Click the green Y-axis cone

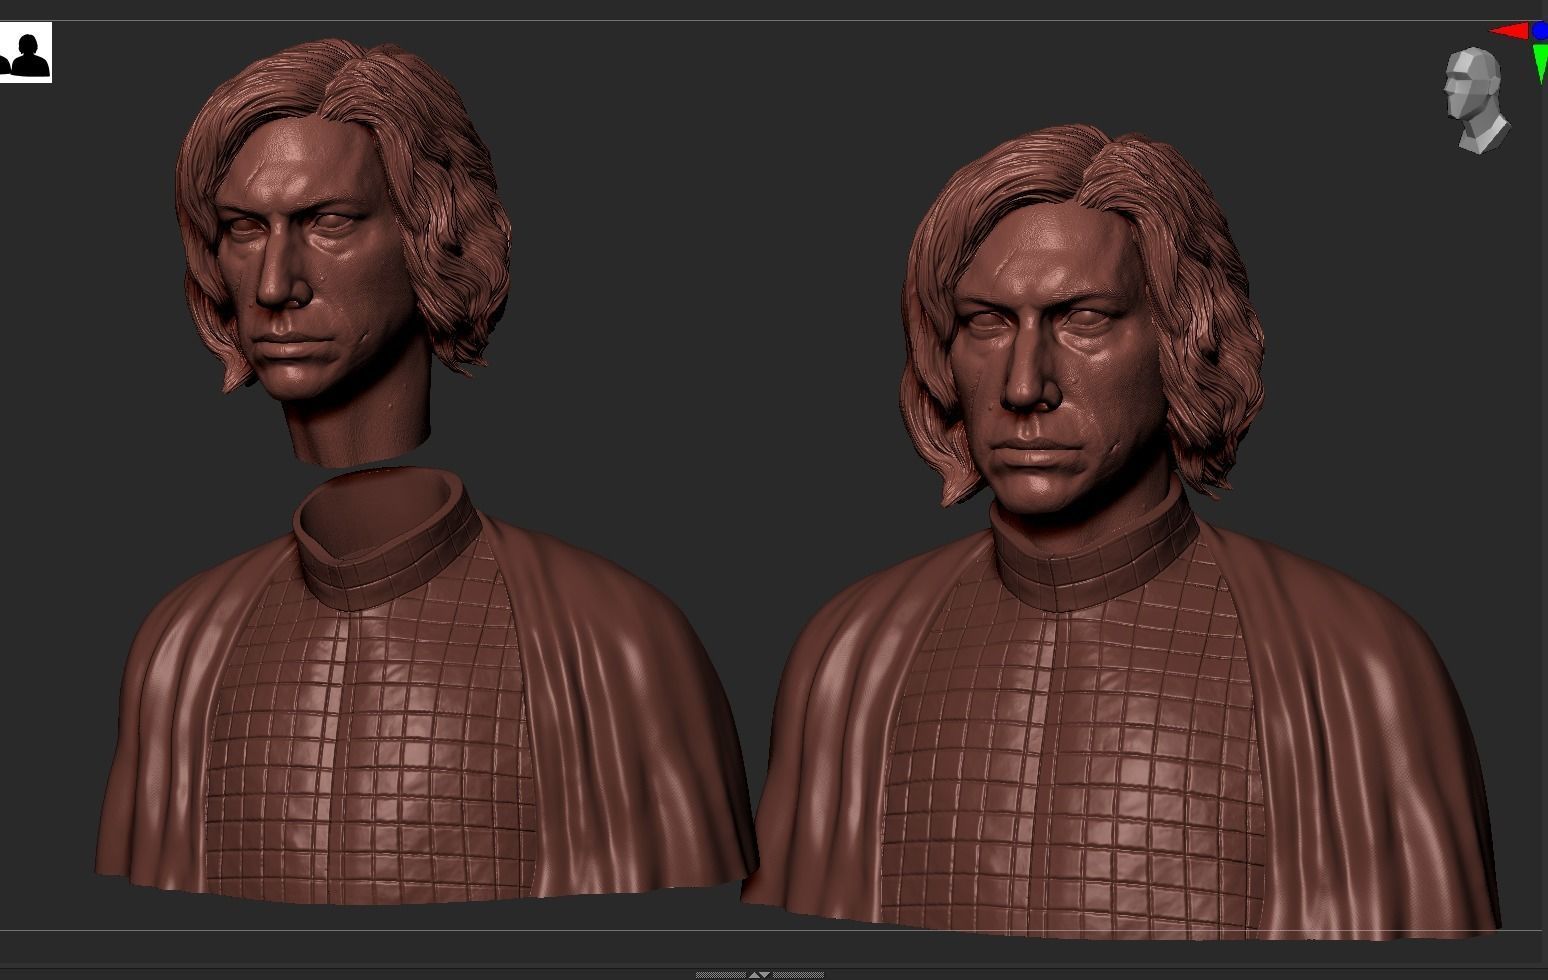coord(1540,62)
